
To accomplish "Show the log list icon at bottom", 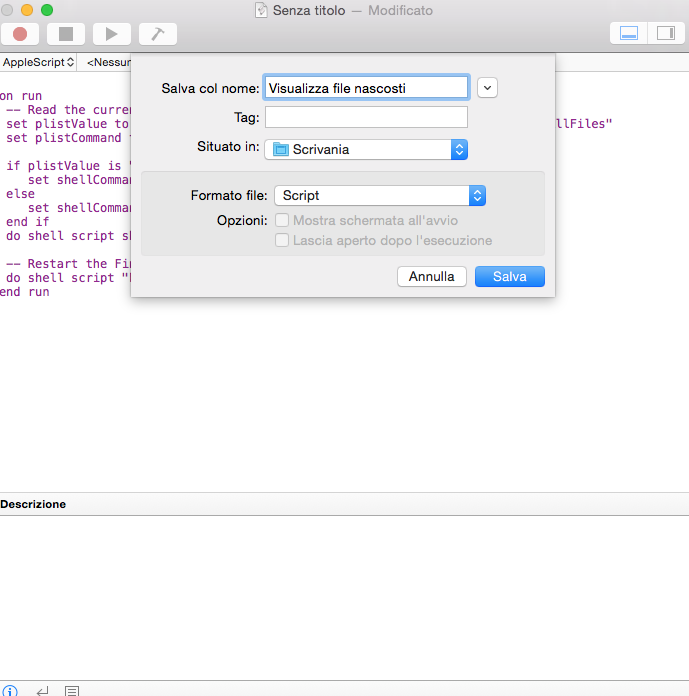I will coord(72,691).
